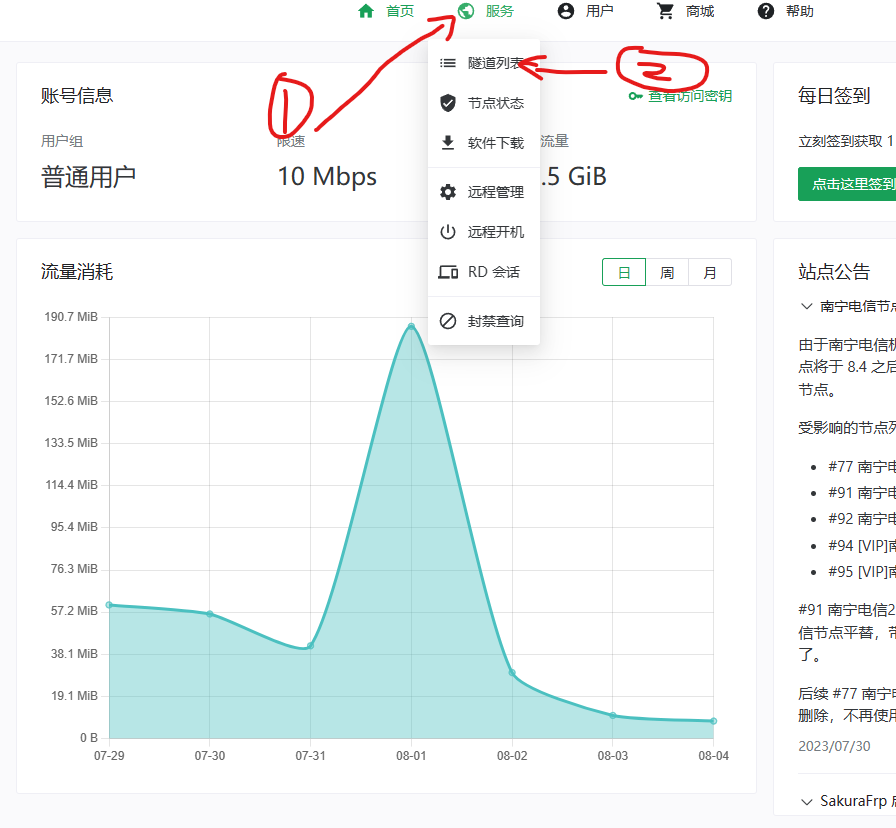The height and width of the screenshot is (828, 896).
Task: Click the user account icon
Action: [566, 11]
